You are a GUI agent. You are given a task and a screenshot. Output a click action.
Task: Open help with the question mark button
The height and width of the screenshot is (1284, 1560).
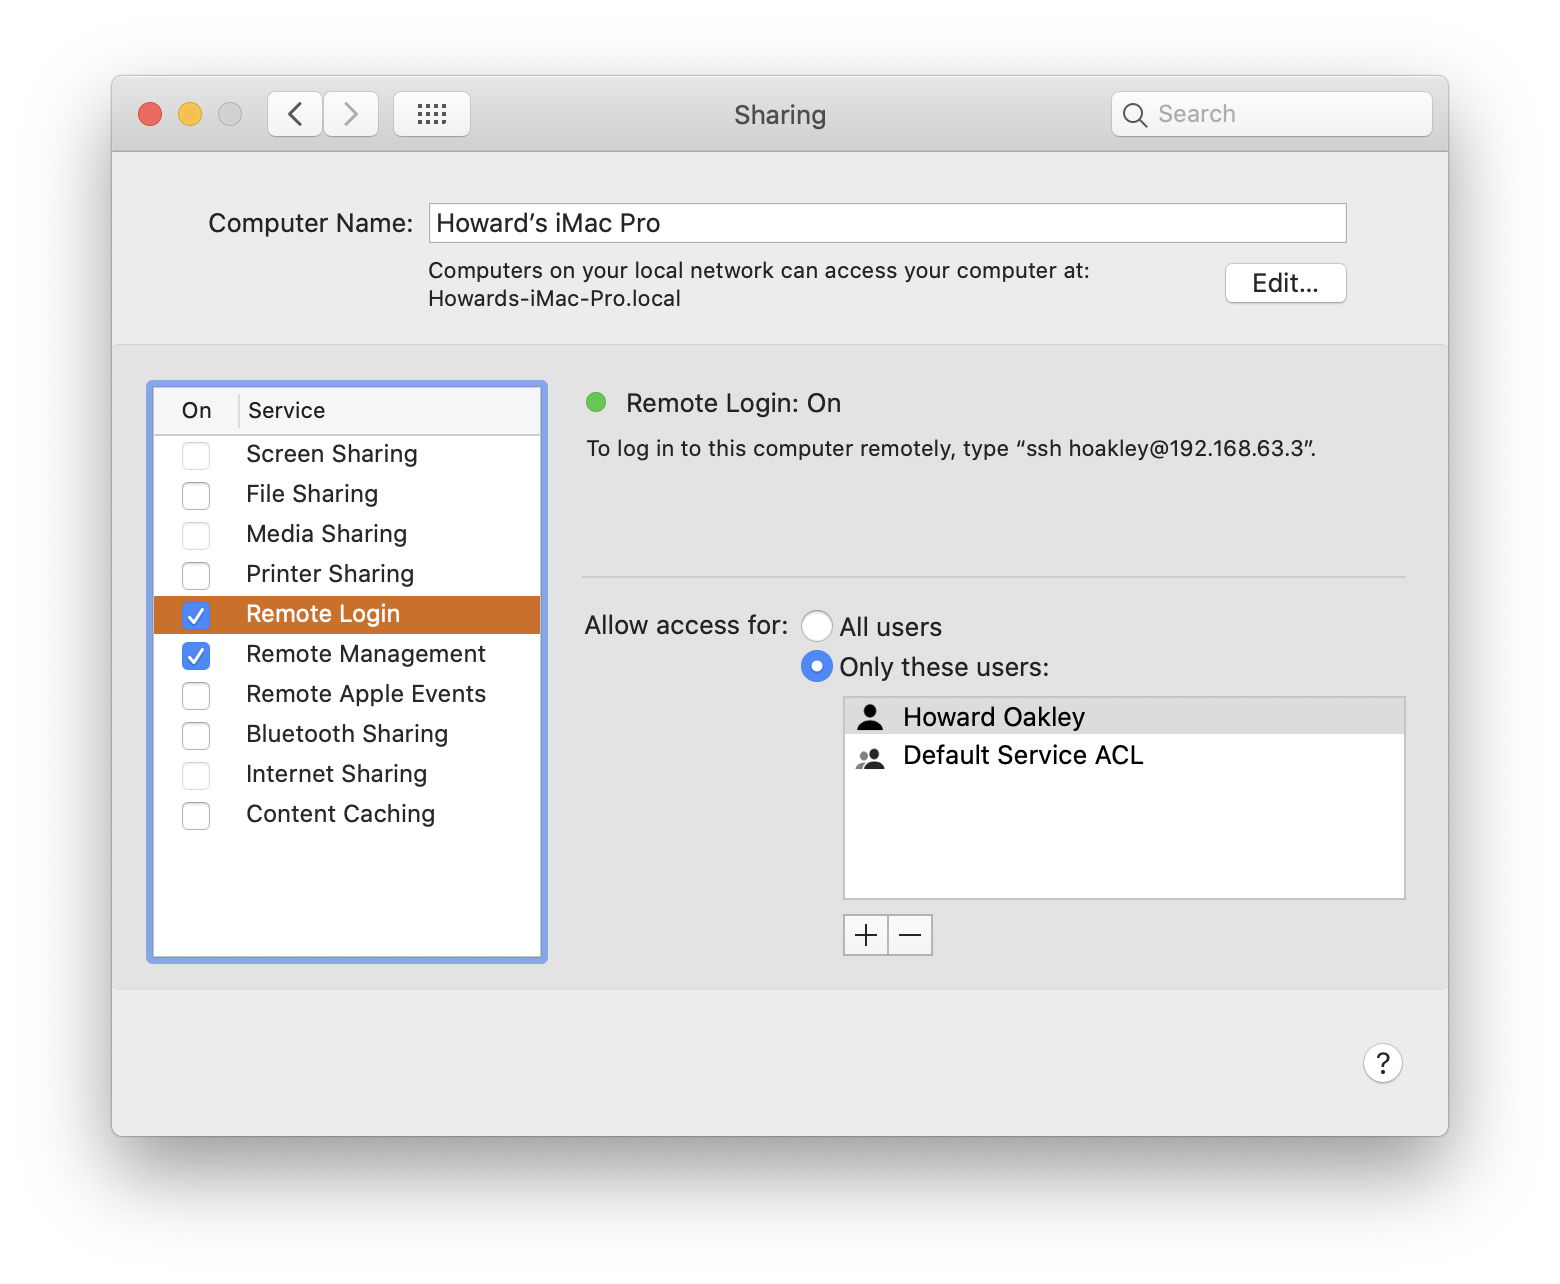(1382, 1063)
